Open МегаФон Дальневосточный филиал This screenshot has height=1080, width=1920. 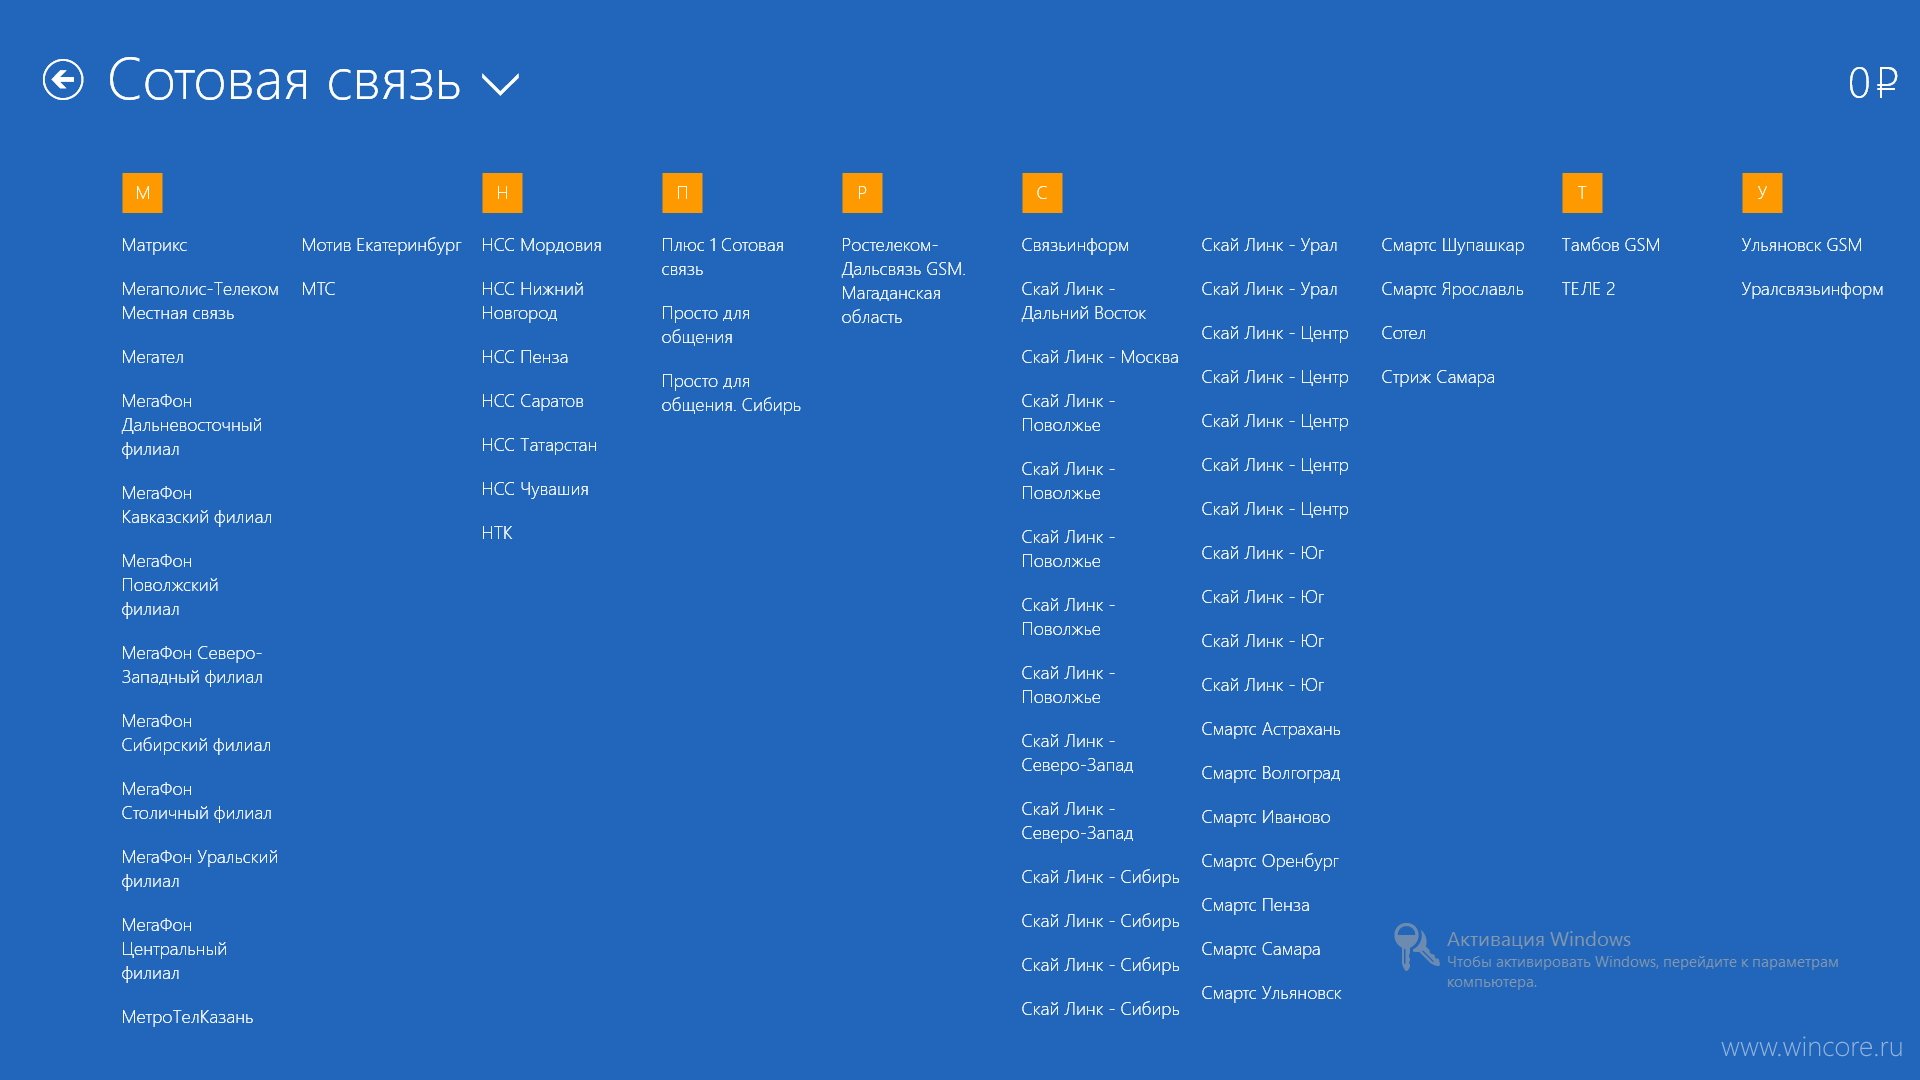191,425
